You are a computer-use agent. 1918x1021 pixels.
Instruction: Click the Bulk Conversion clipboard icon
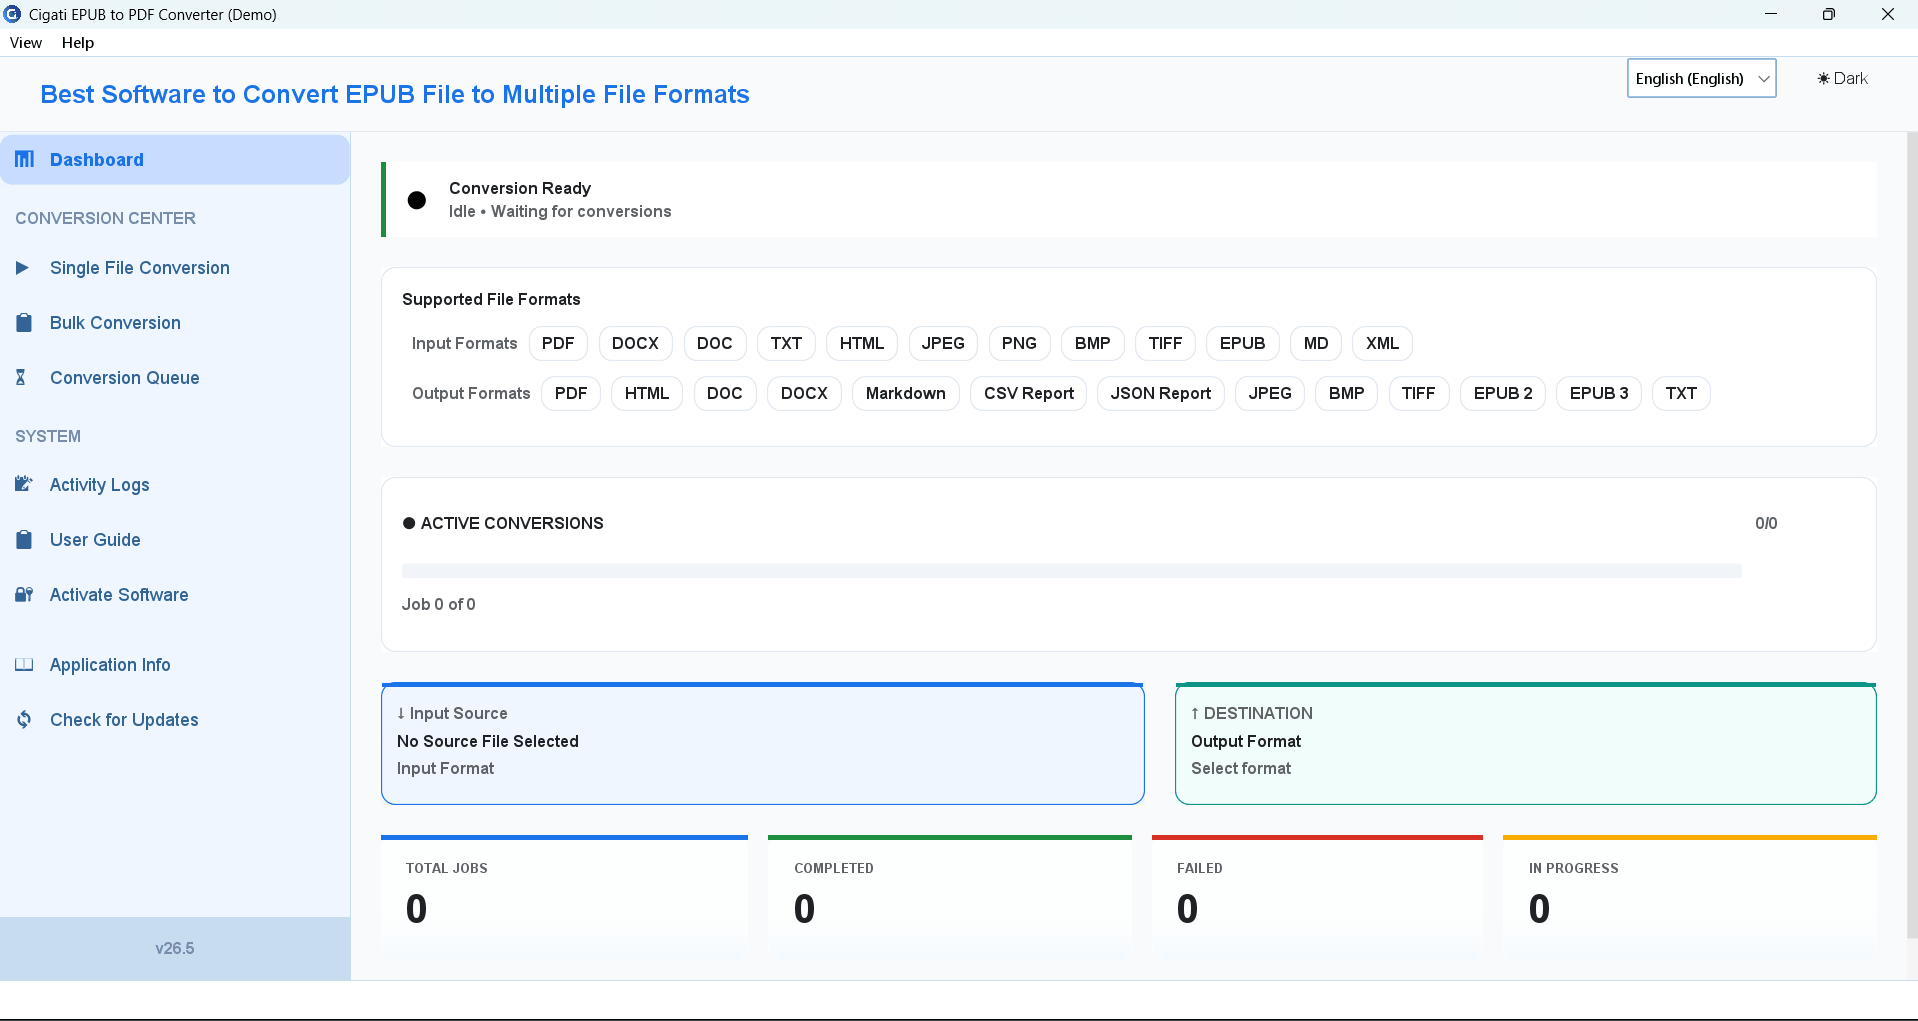[24, 323]
